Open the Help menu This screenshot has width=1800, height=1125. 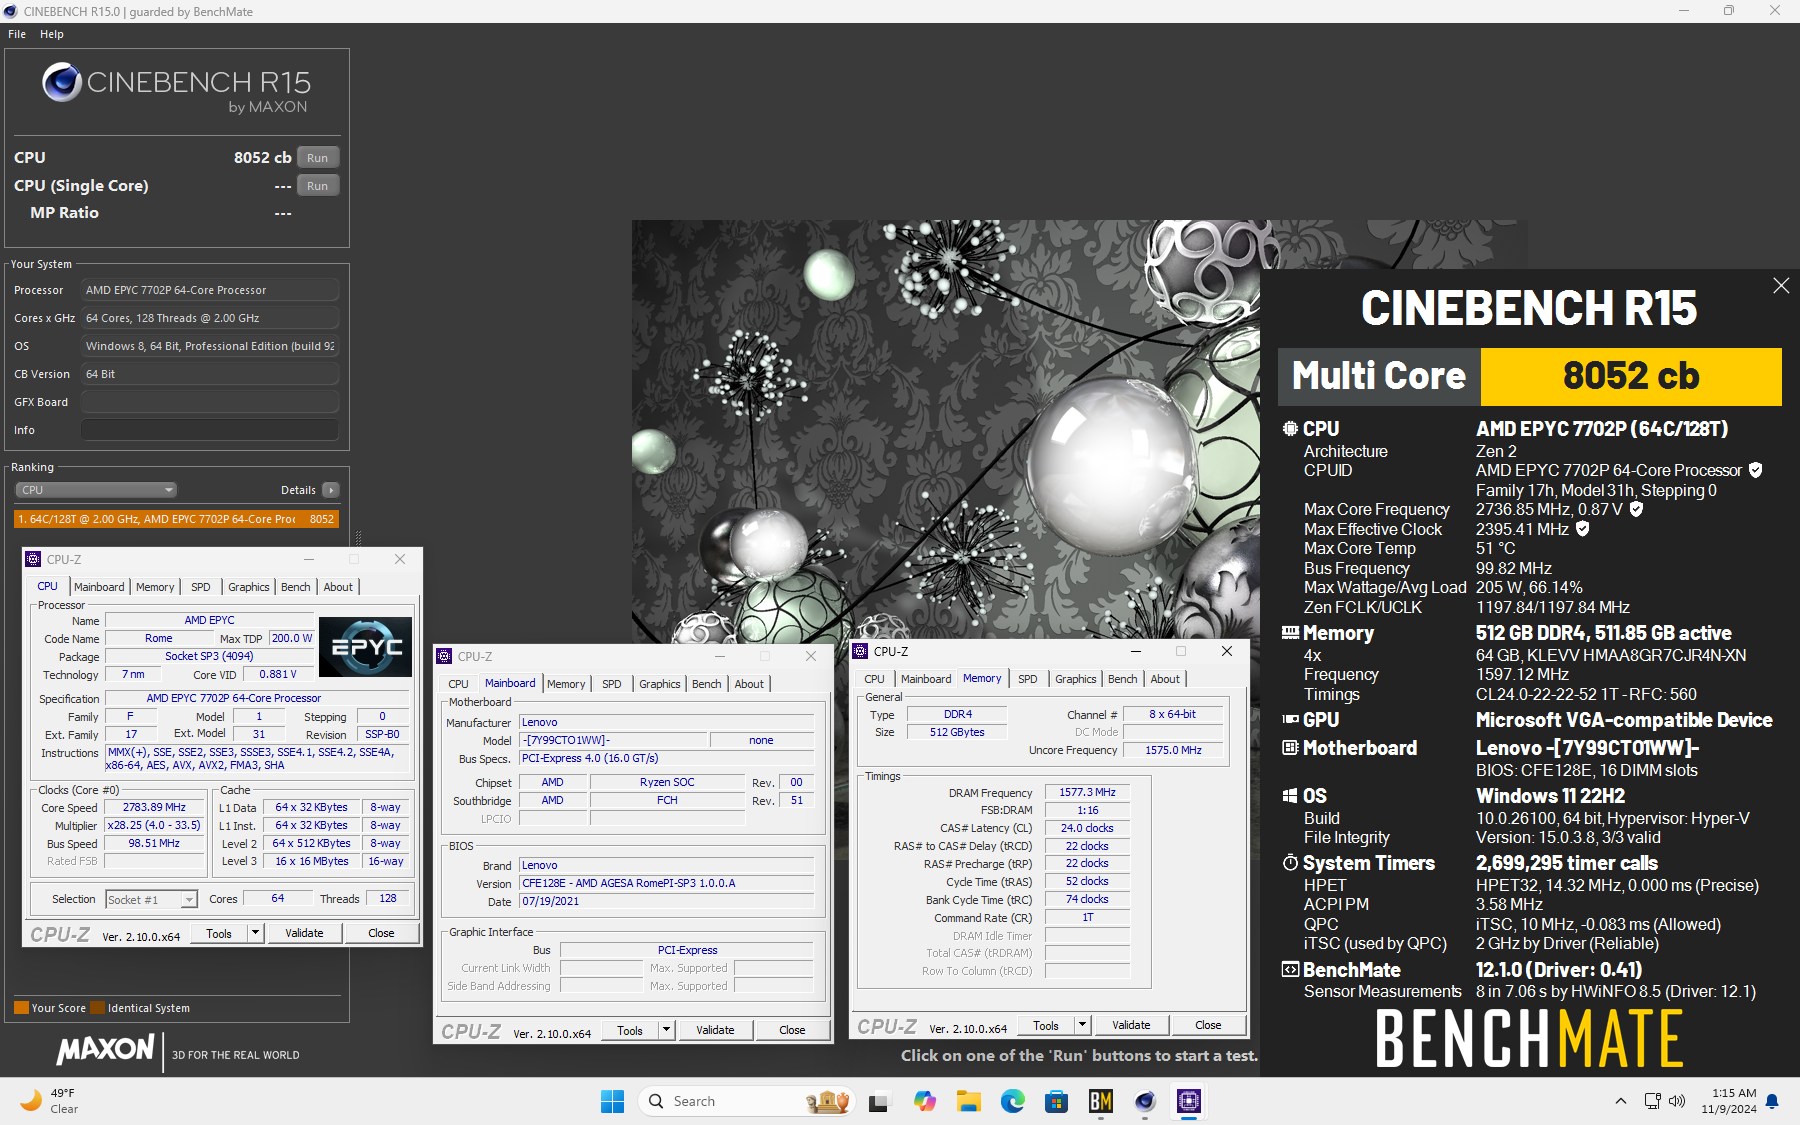52,34
